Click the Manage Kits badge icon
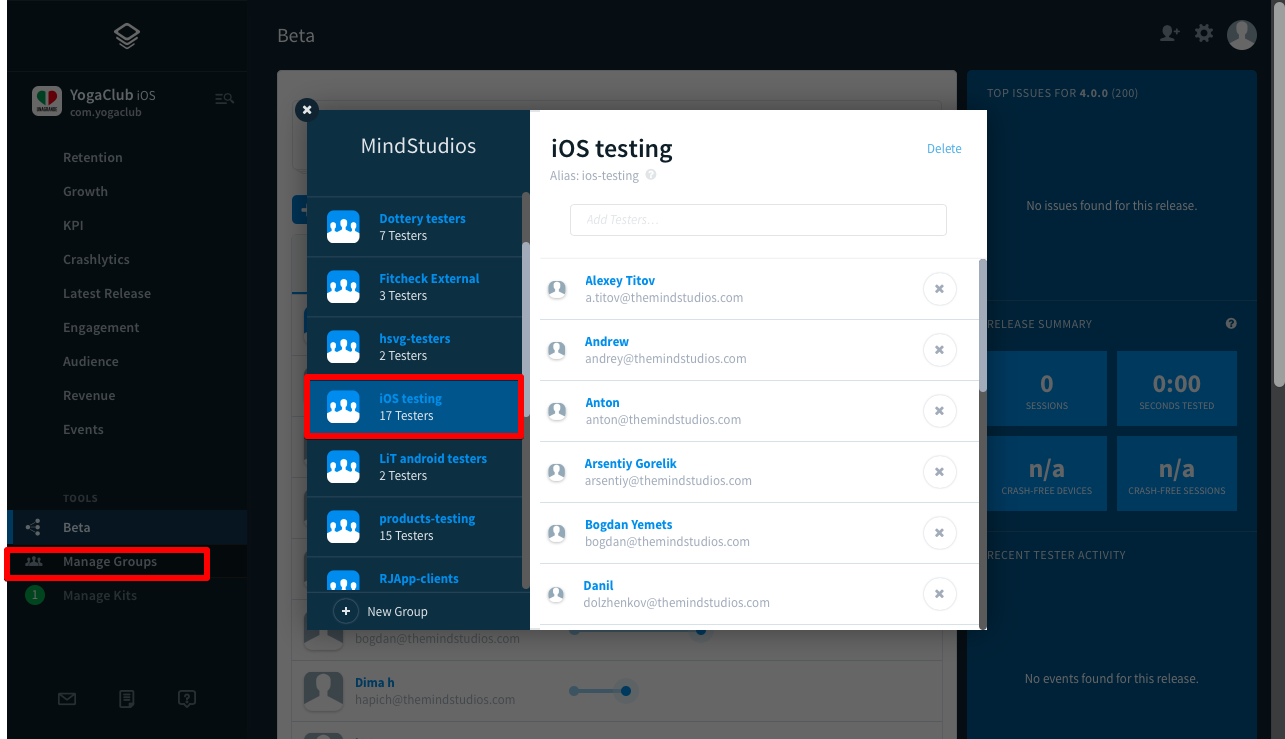 [35, 595]
